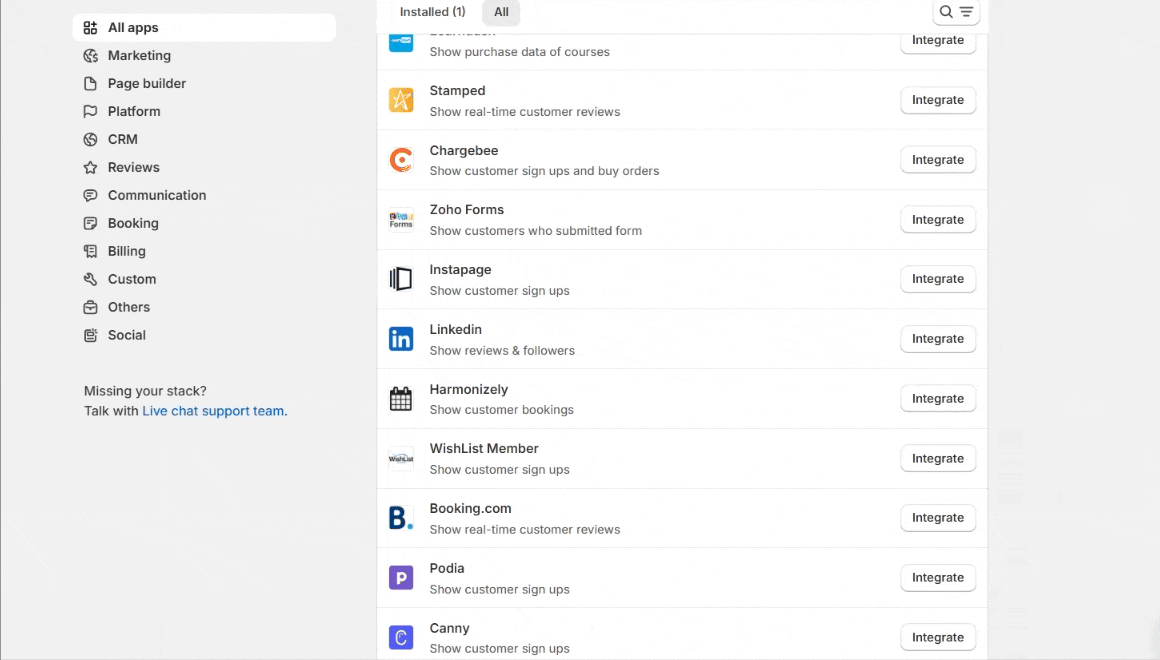Click the filter lines icon

click(966, 12)
